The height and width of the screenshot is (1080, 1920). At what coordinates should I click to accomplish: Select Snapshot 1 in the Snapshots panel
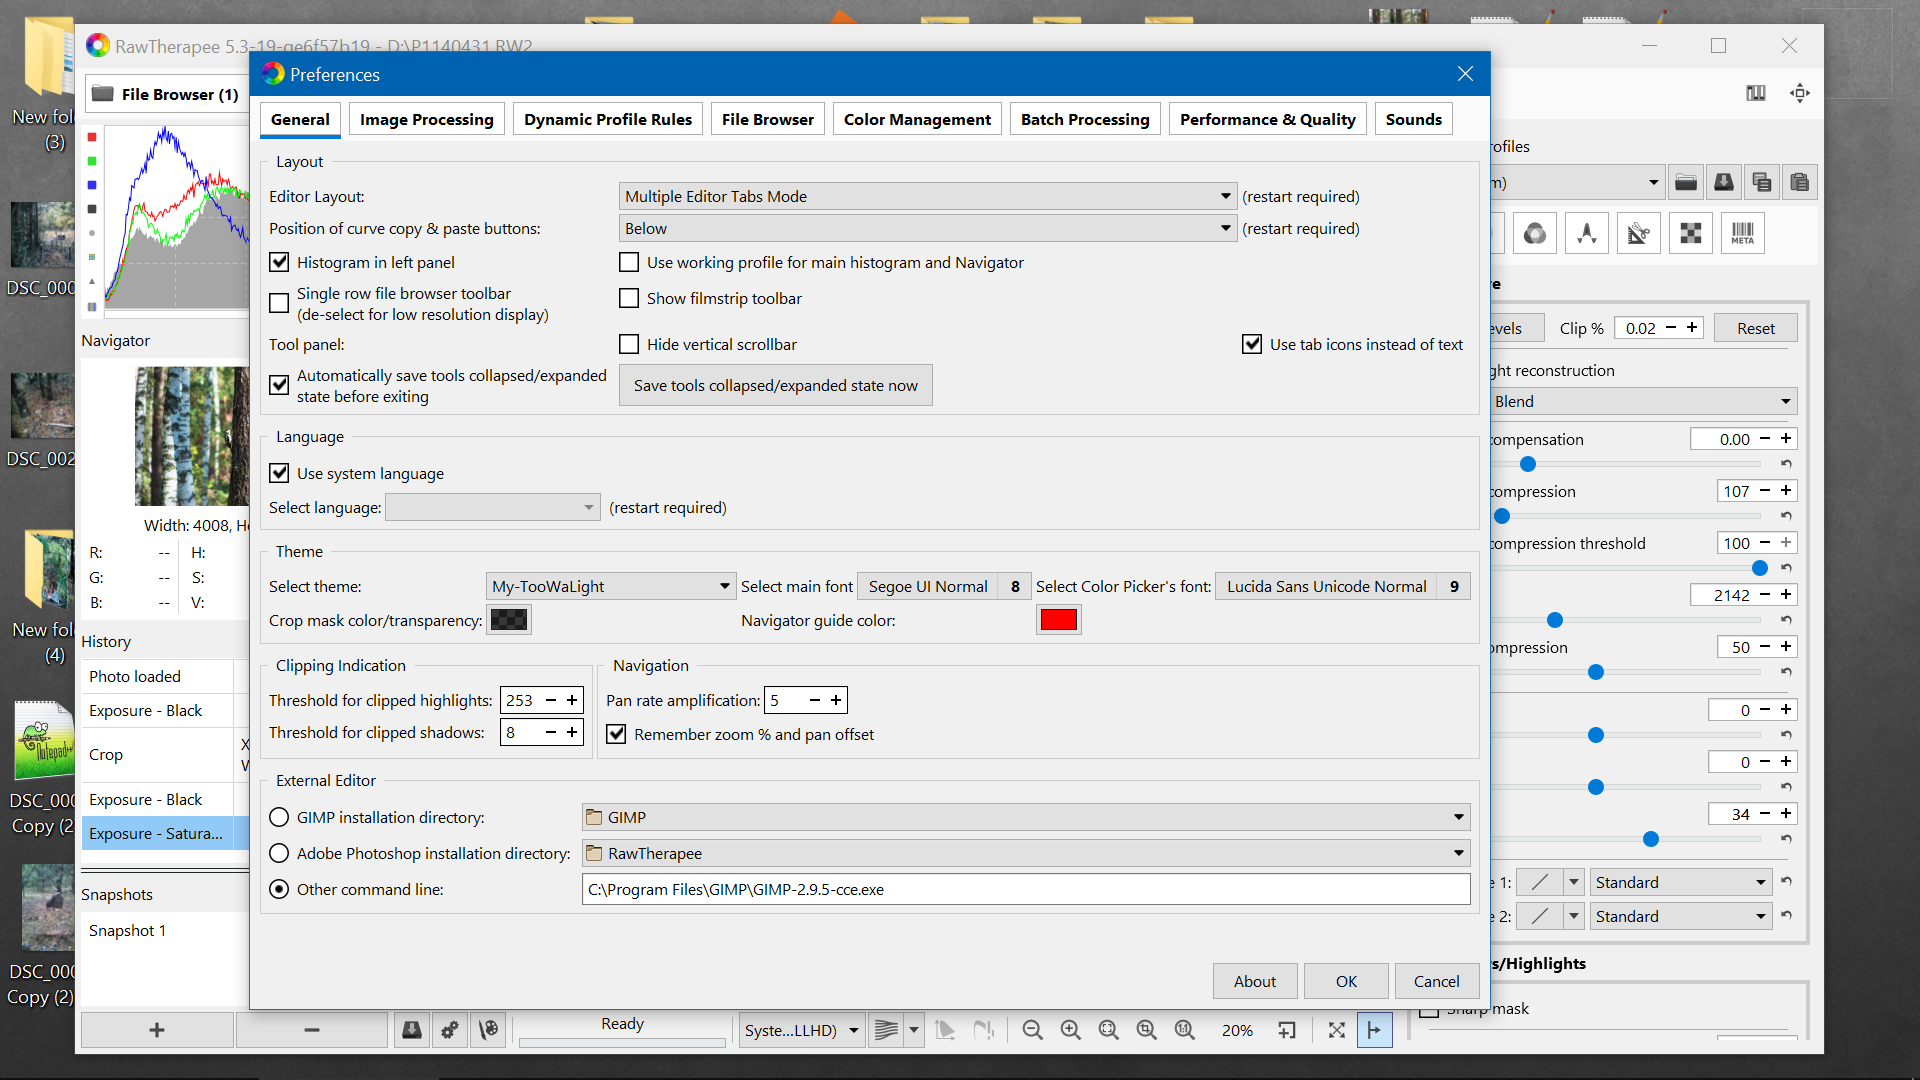[x=128, y=930]
